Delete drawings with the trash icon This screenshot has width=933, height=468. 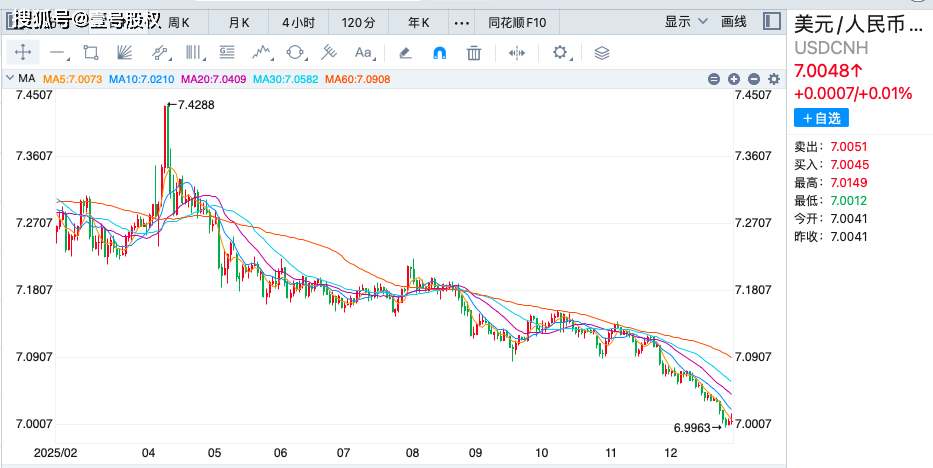(474, 53)
